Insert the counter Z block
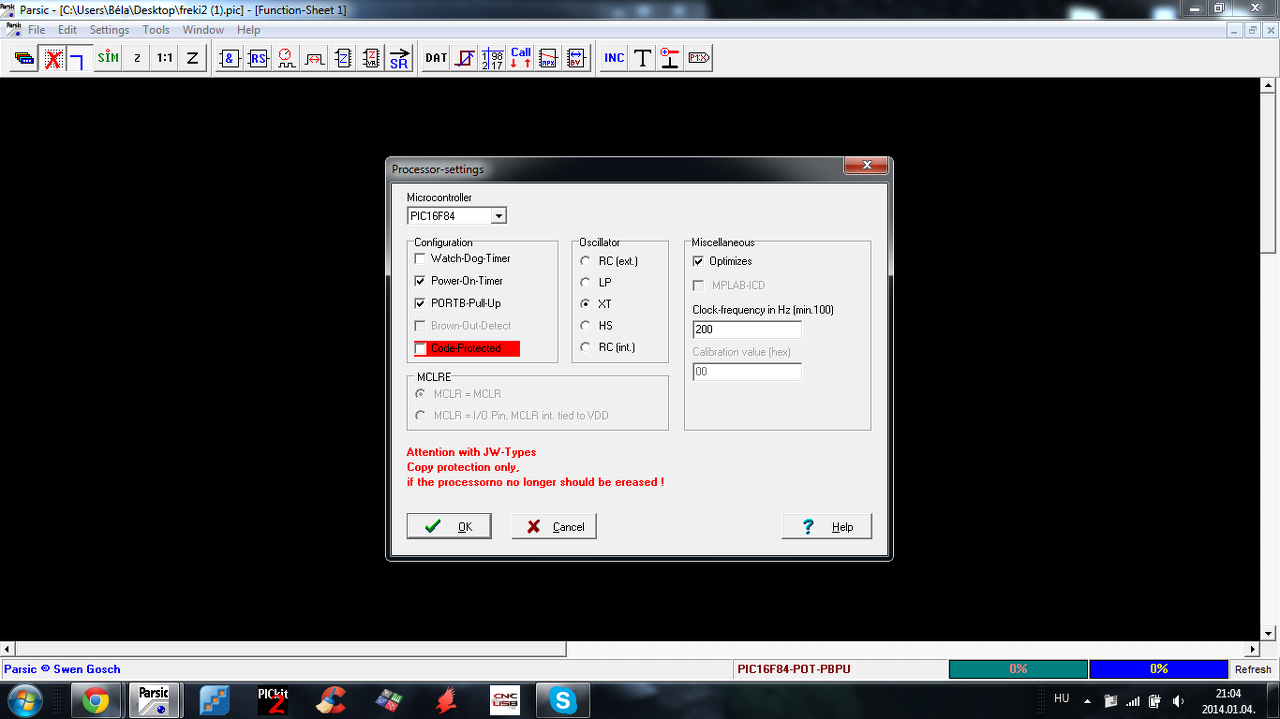 pyautogui.click(x=343, y=58)
